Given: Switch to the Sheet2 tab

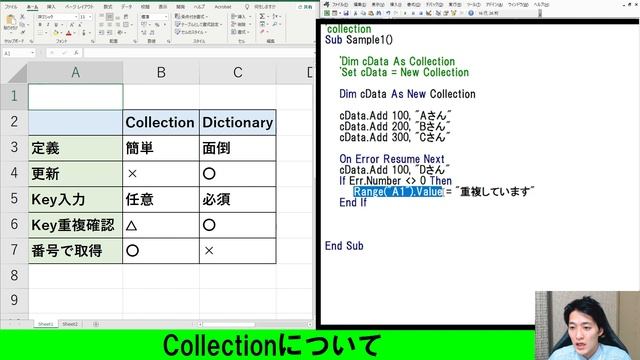Looking at the screenshot, I should 70,324.
